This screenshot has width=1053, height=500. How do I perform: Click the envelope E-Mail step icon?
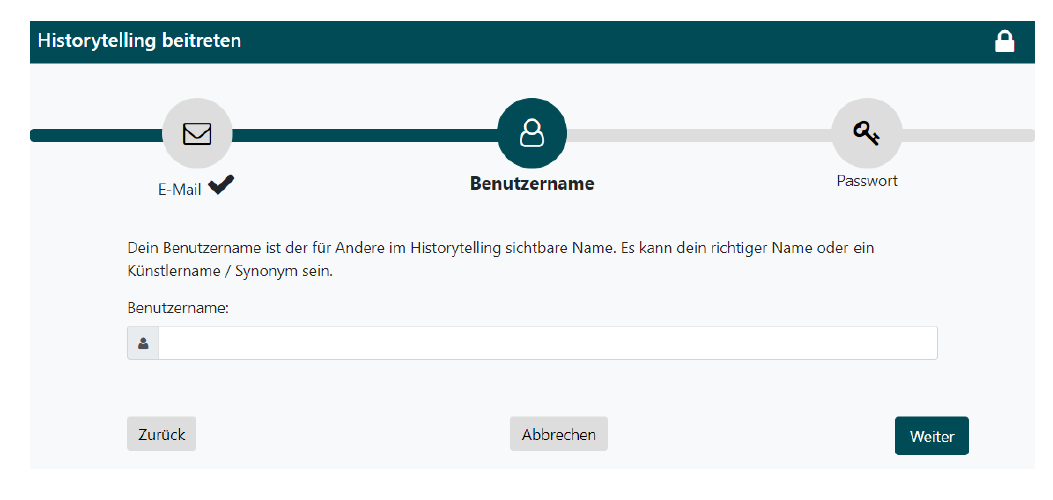point(197,134)
